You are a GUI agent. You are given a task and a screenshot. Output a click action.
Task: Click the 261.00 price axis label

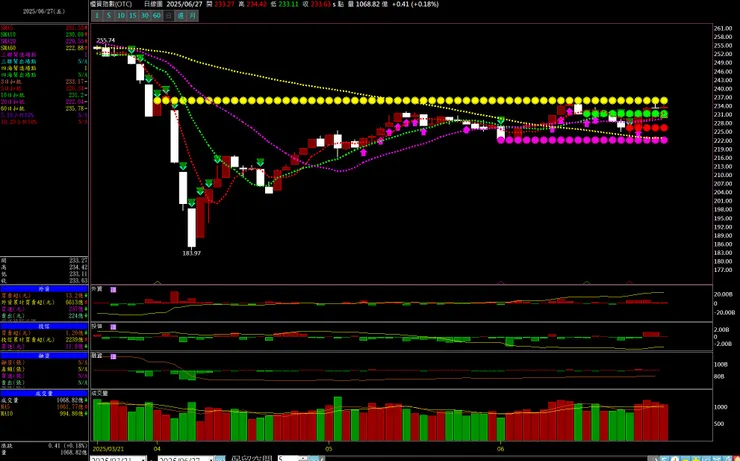(x=723, y=28)
